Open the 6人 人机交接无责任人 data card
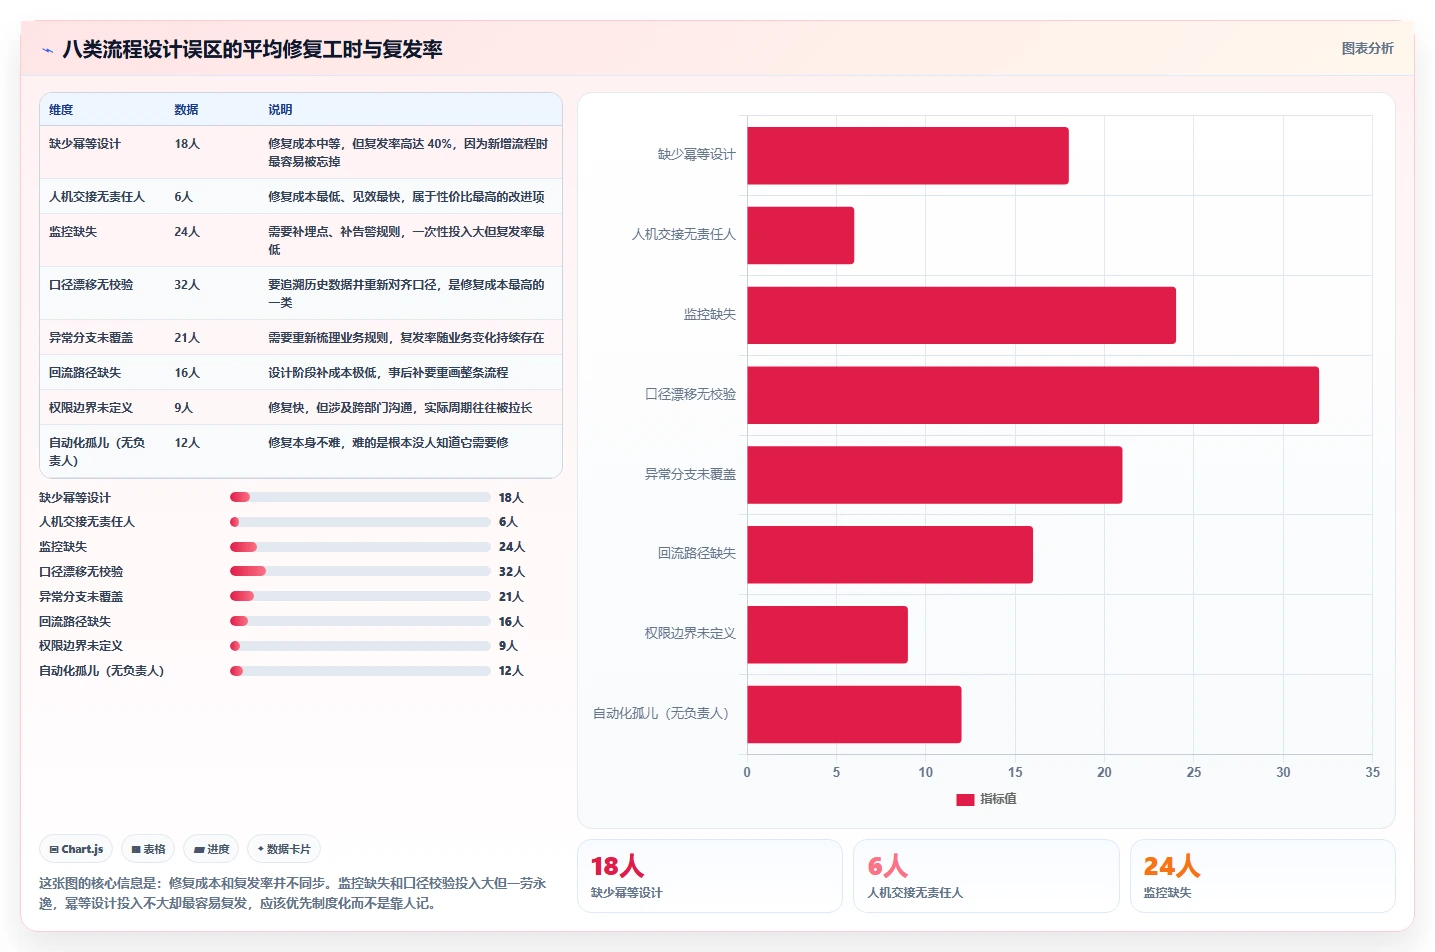 986,876
